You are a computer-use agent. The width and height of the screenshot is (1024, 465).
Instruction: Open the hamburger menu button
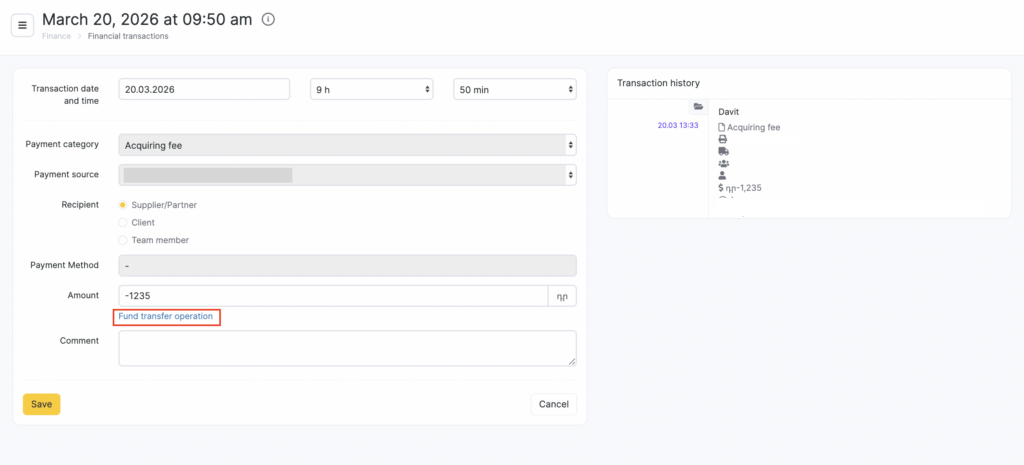point(23,24)
